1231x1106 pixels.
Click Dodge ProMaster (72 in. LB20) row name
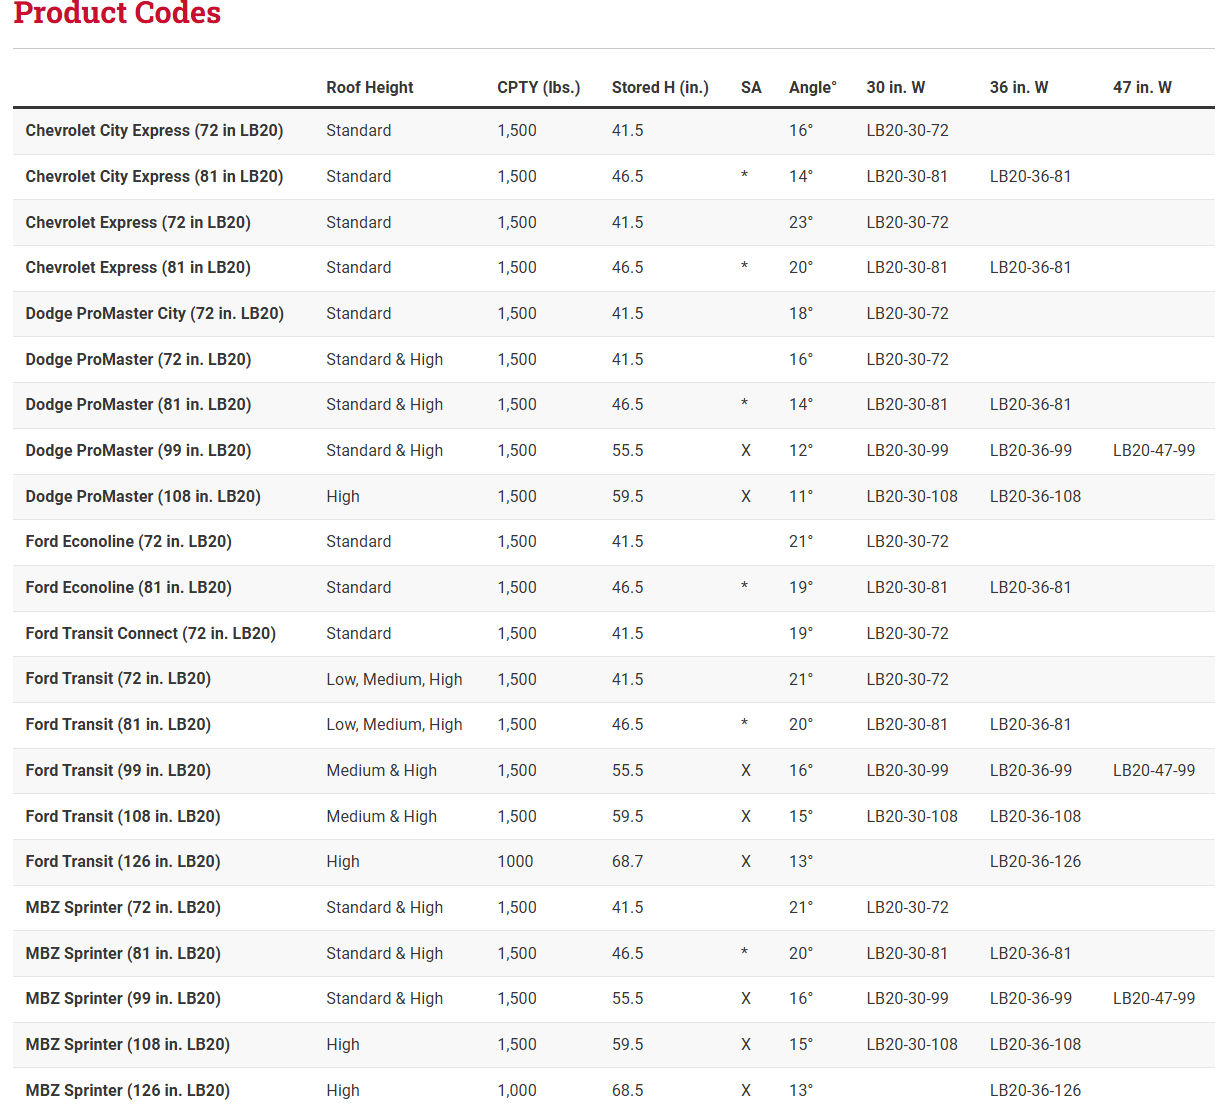coord(138,360)
